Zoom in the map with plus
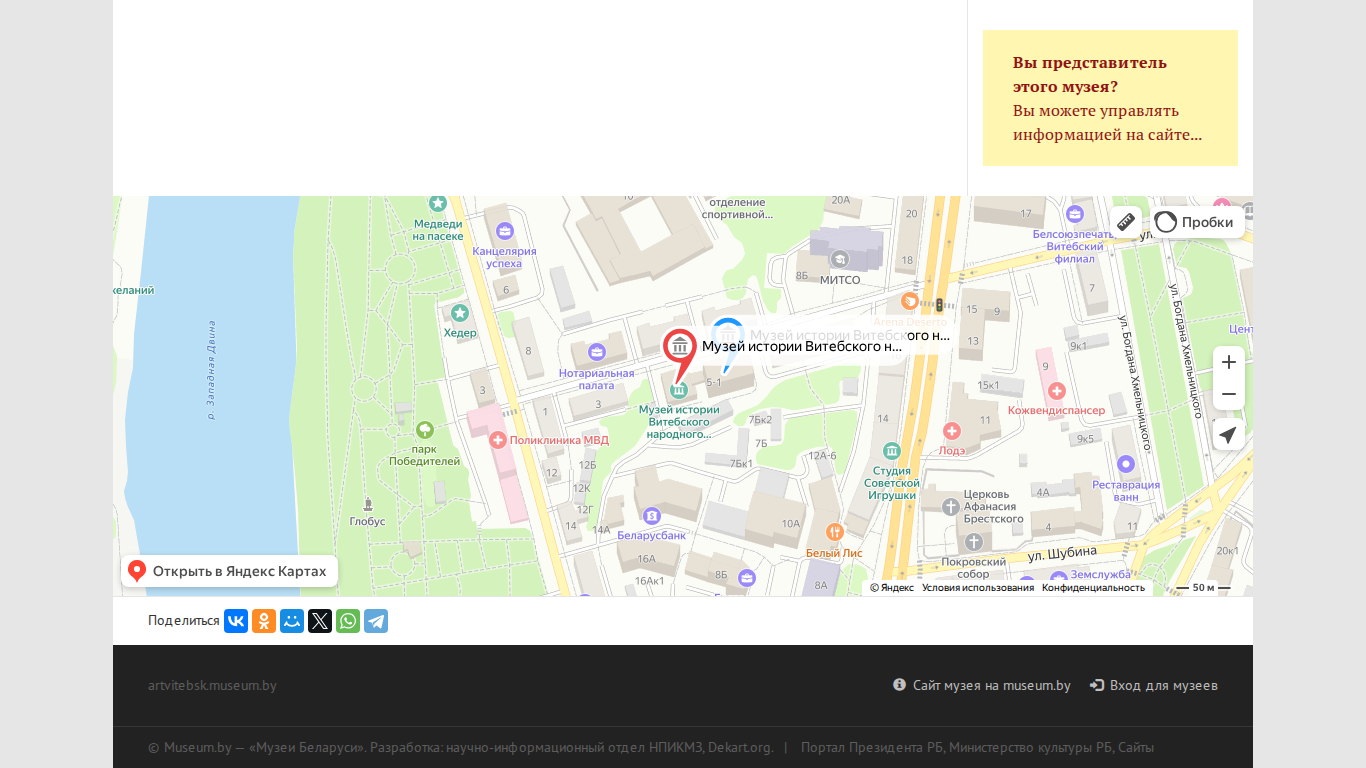 (1229, 362)
